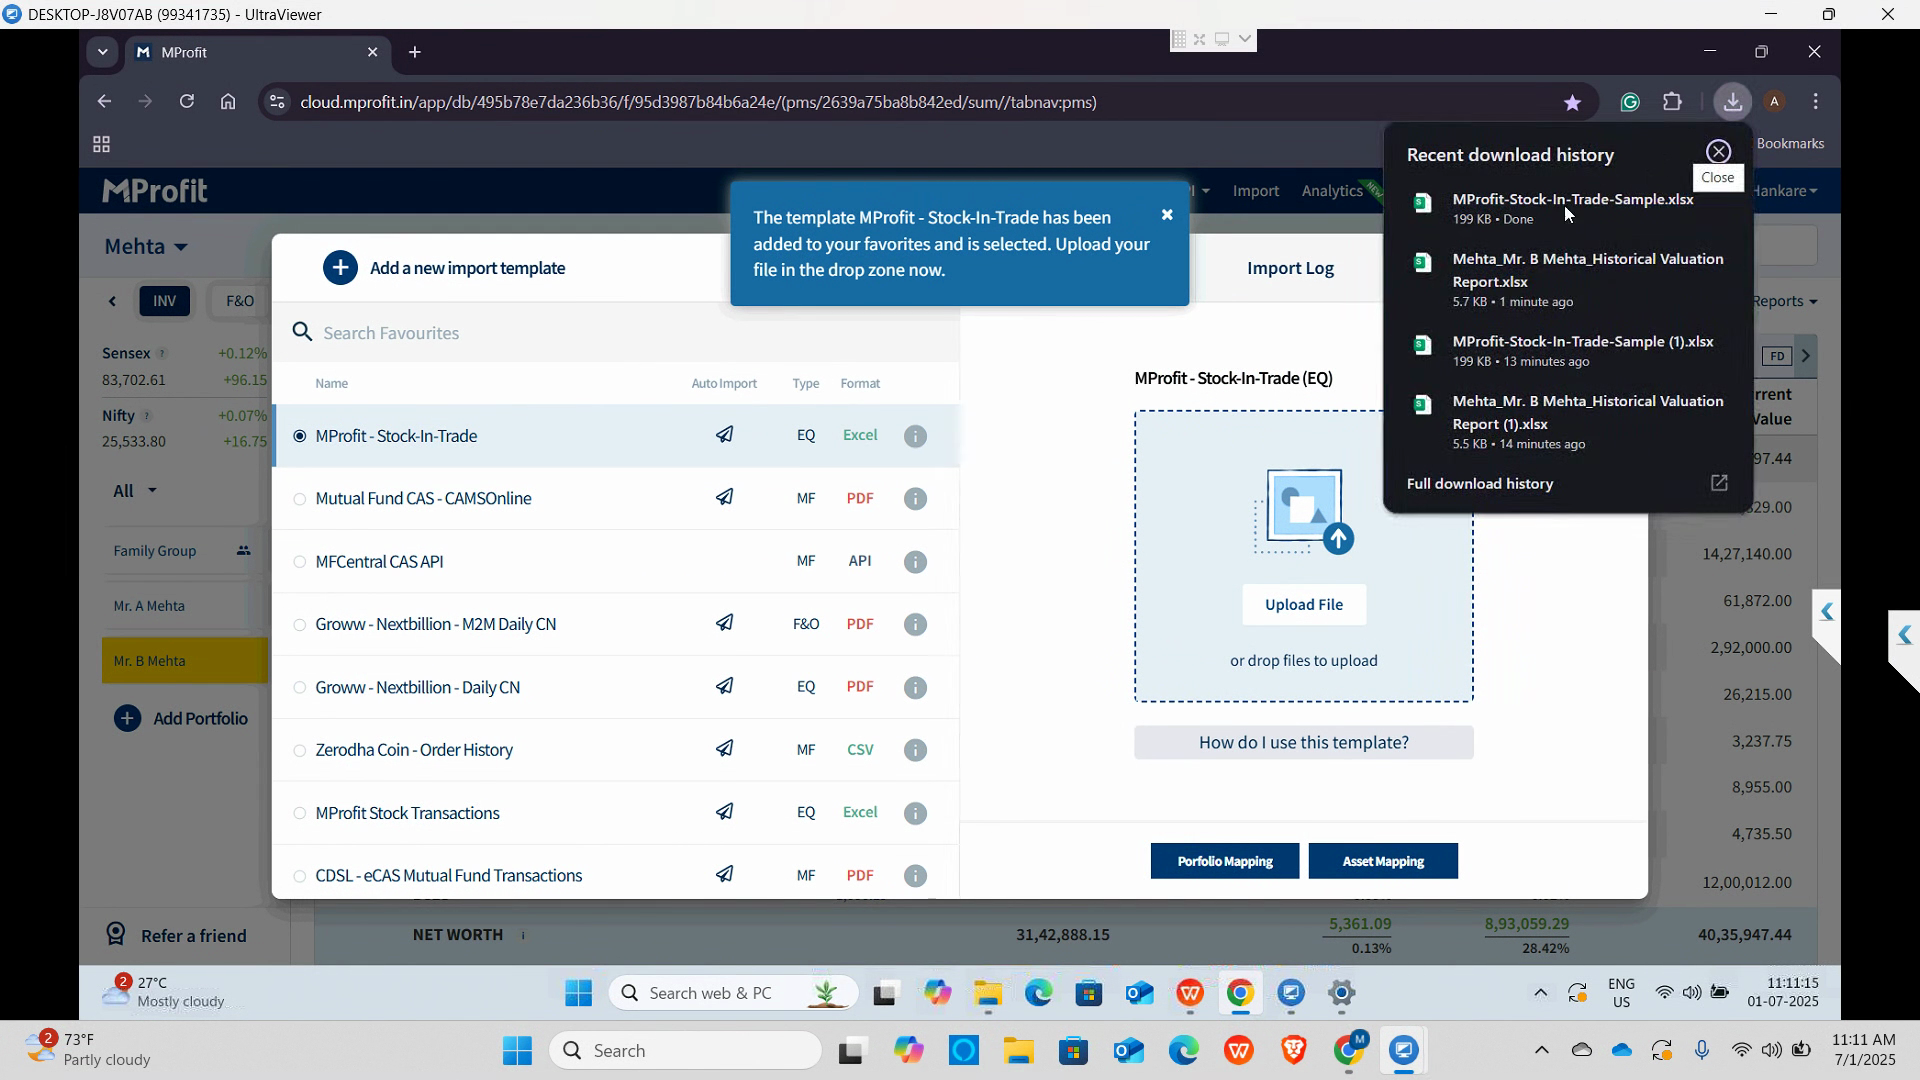Image resolution: width=1920 pixels, height=1080 pixels.
Task: Open info icon for MProfit - Stock-In-Trade
Action: (x=915, y=436)
